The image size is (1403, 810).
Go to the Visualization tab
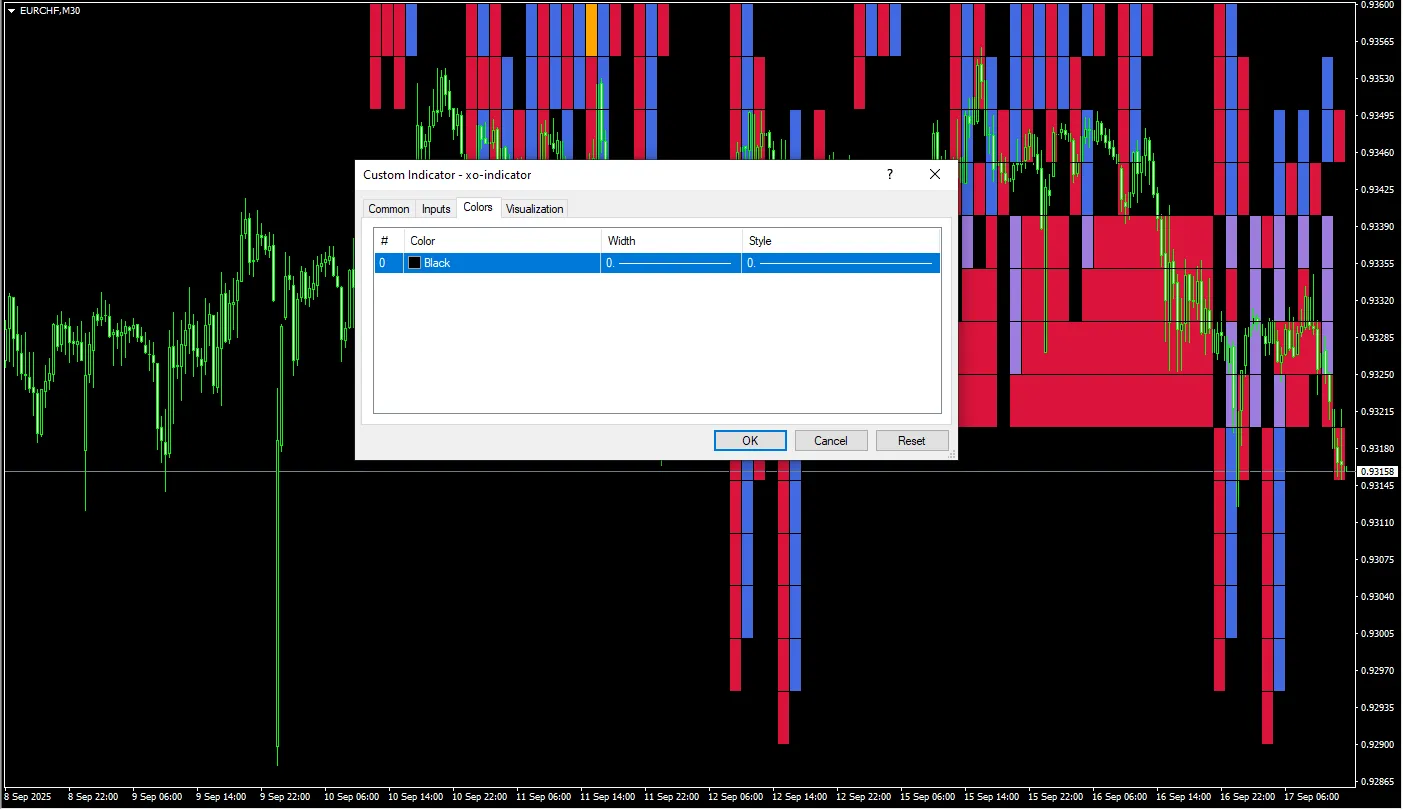point(535,209)
